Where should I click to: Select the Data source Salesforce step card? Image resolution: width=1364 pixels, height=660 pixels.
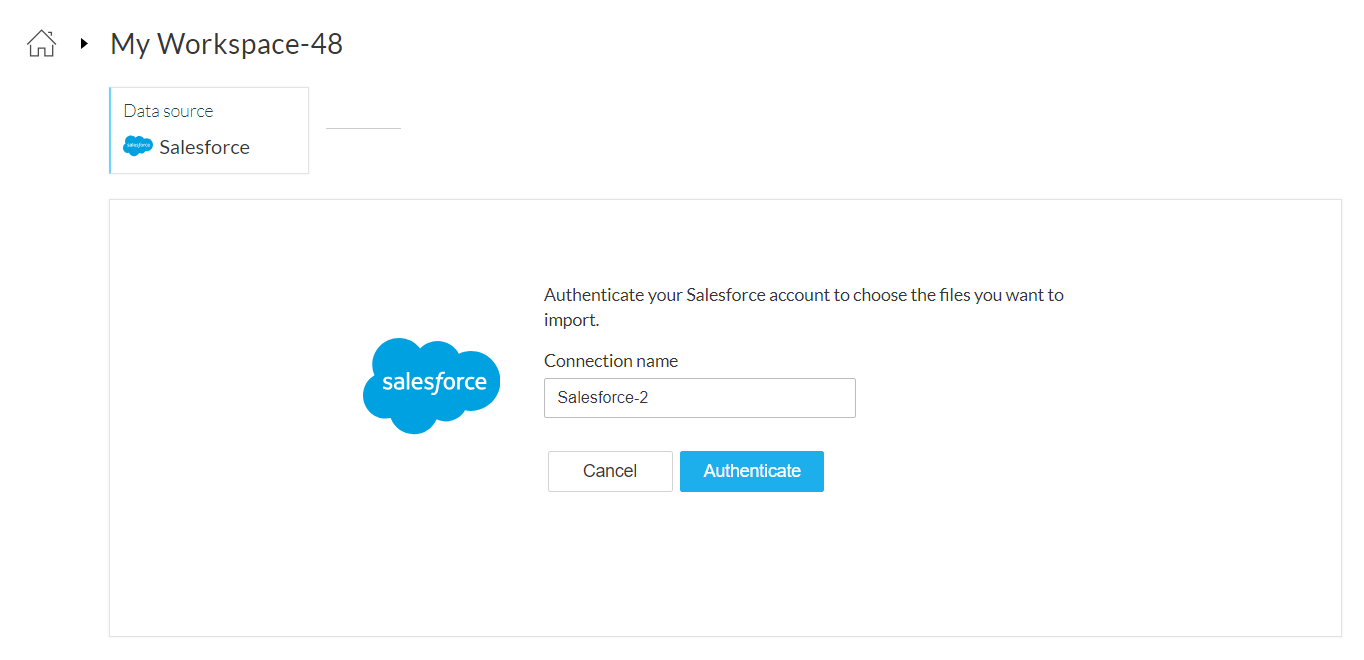tap(209, 130)
